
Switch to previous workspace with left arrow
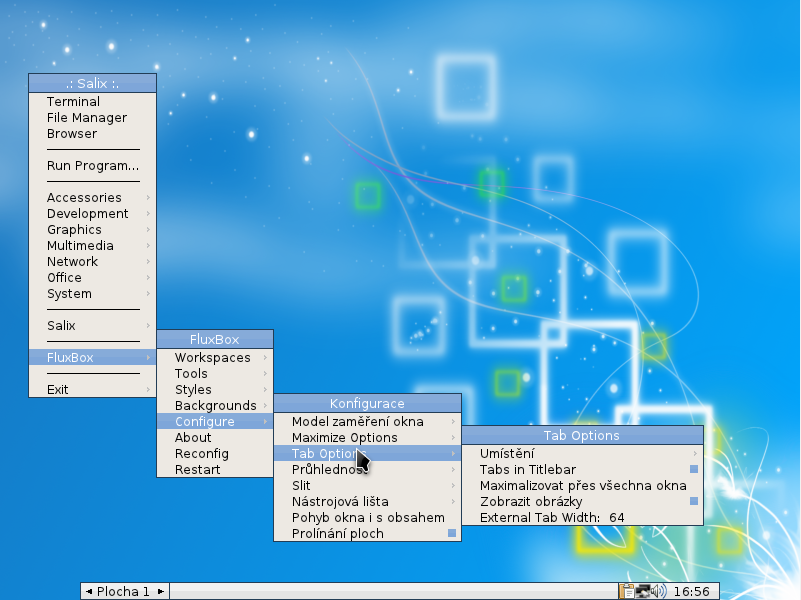click(x=89, y=591)
